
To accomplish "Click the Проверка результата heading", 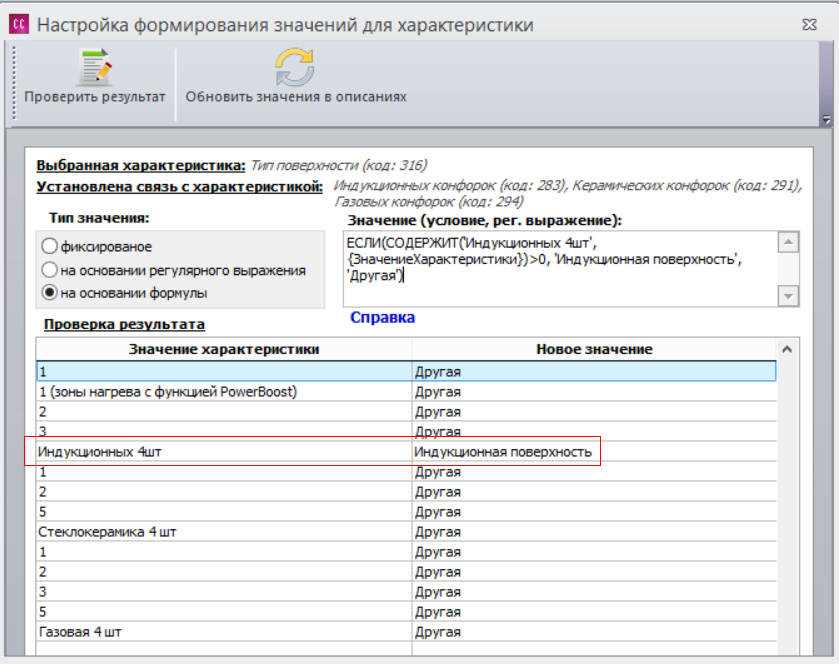I will (124, 324).
